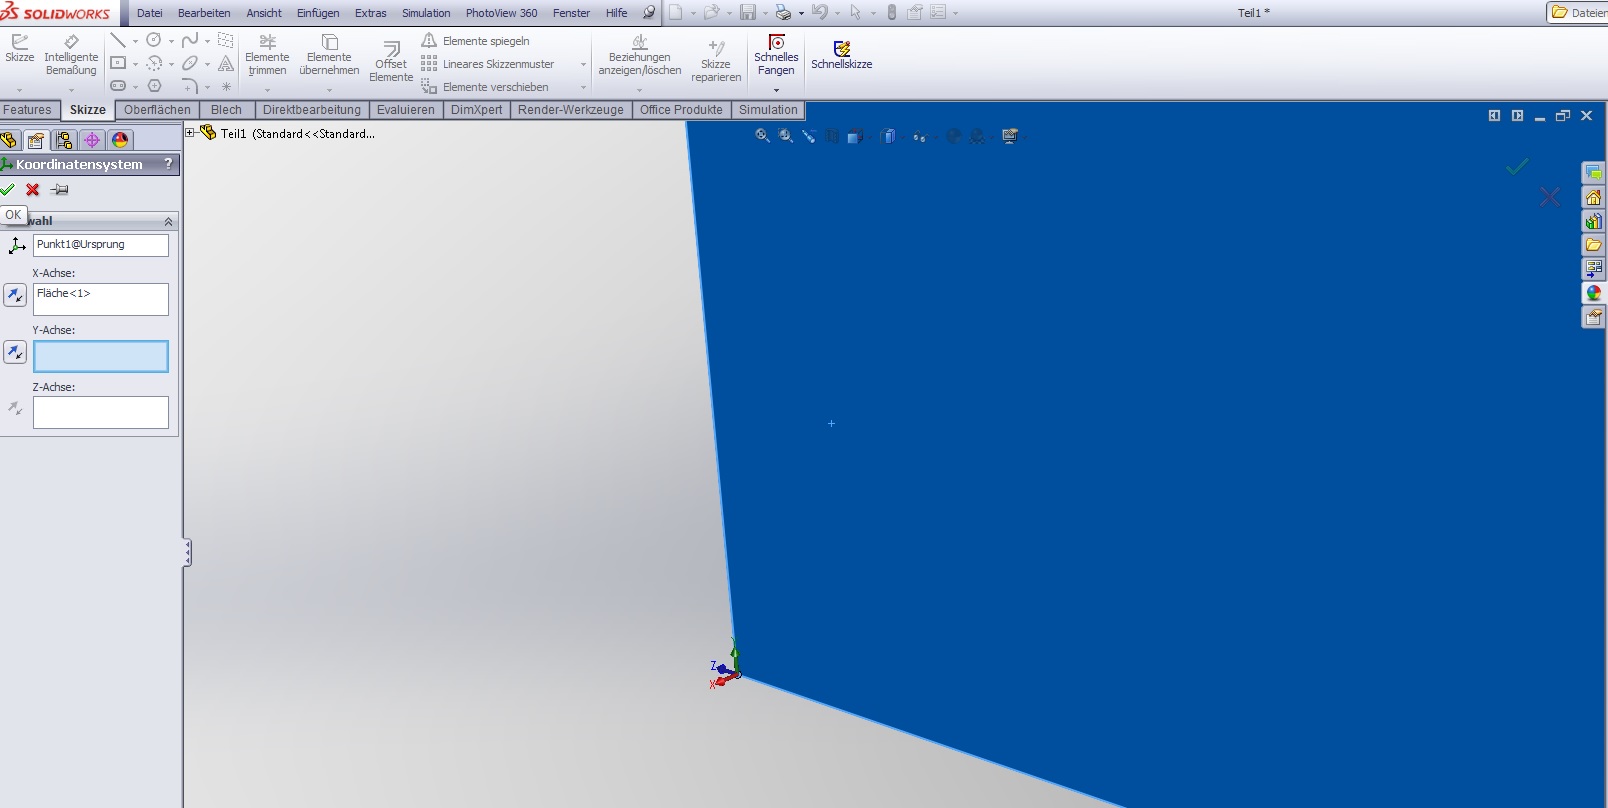Expand Lineares Skizzenmuster dropdown arrow
Screen dimensions: 1608x808
[583, 64]
